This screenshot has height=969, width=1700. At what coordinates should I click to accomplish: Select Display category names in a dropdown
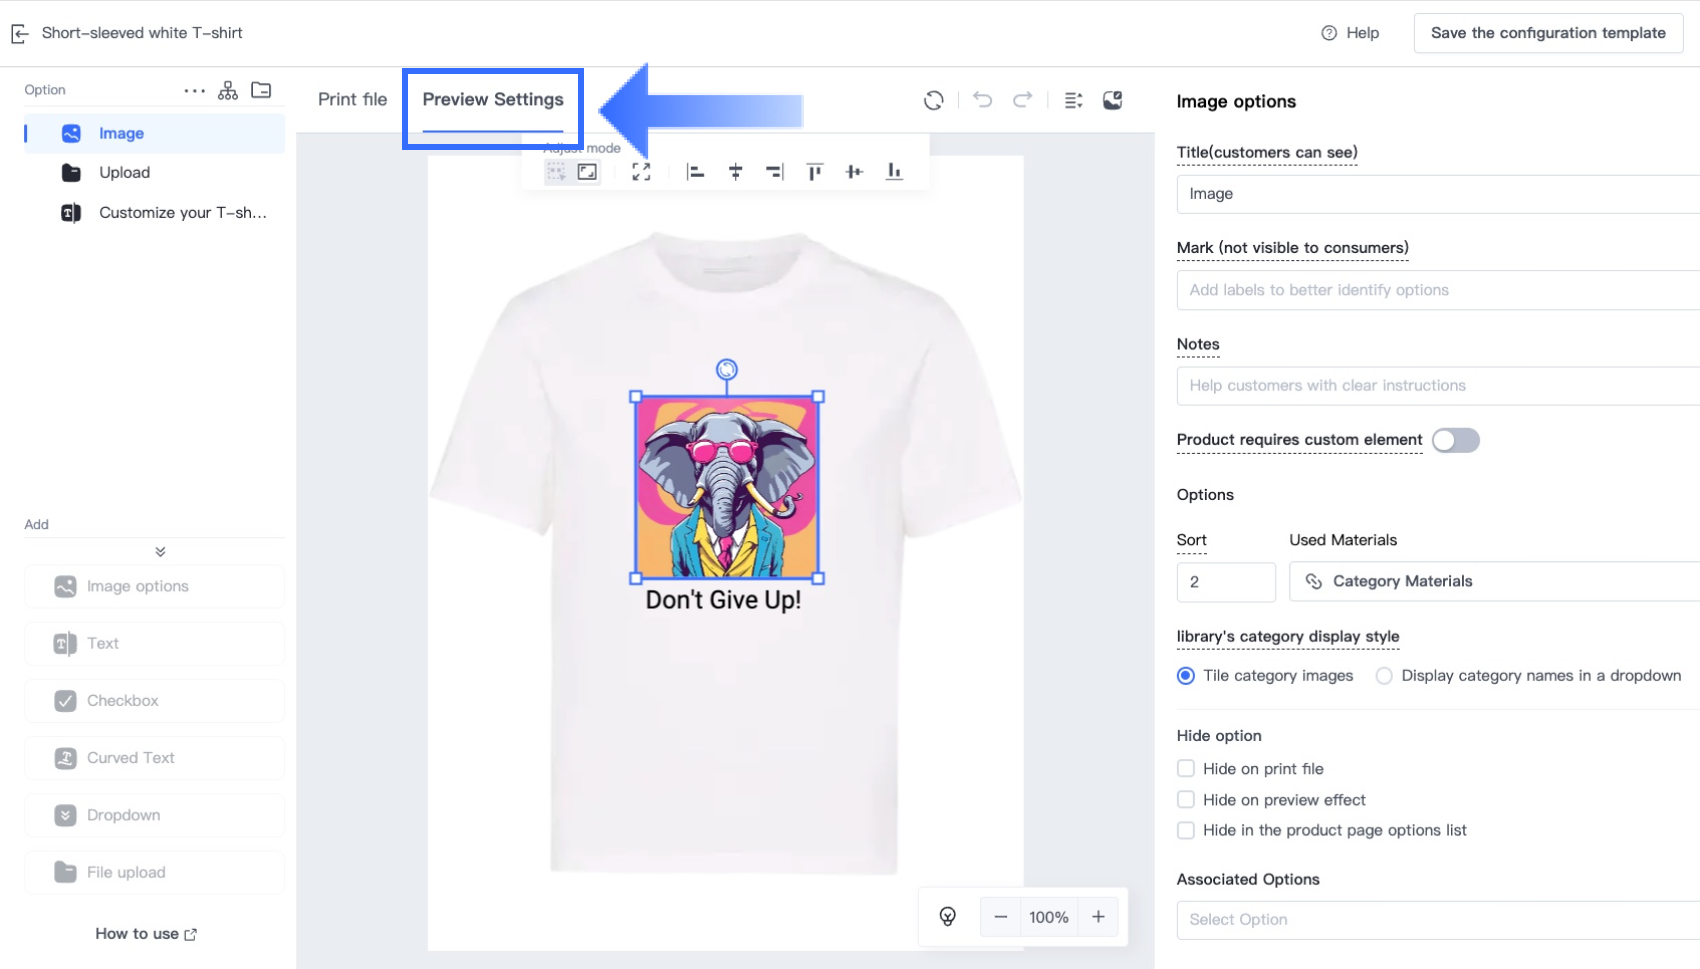tap(1384, 676)
